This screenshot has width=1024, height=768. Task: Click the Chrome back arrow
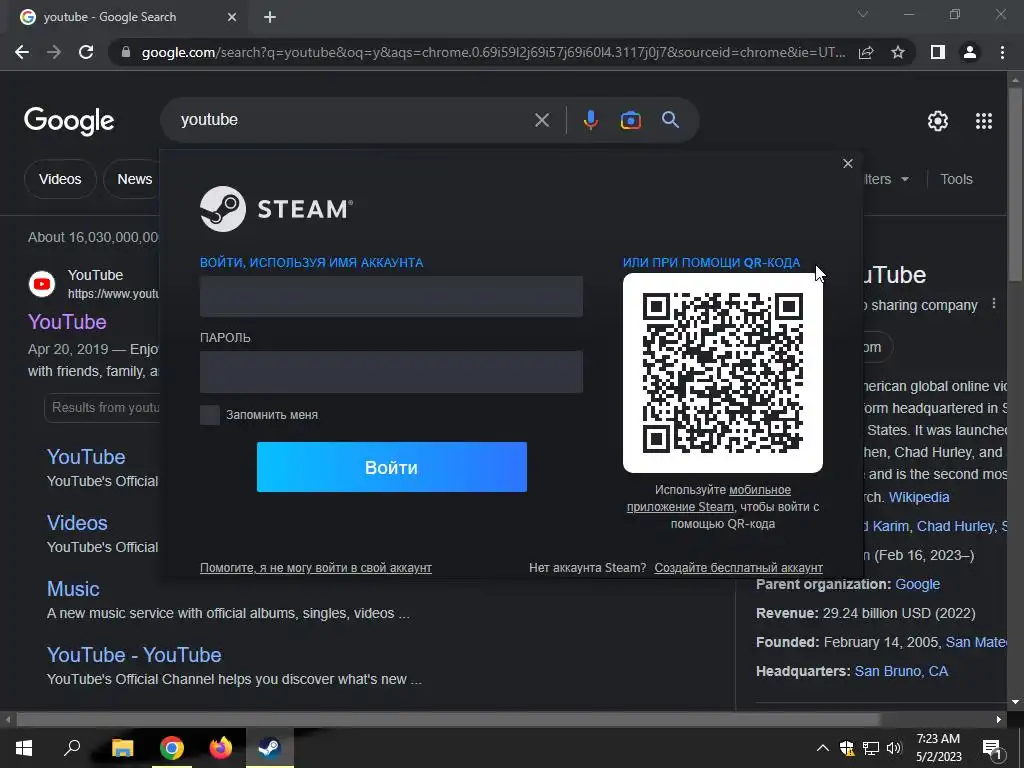[x=22, y=52]
